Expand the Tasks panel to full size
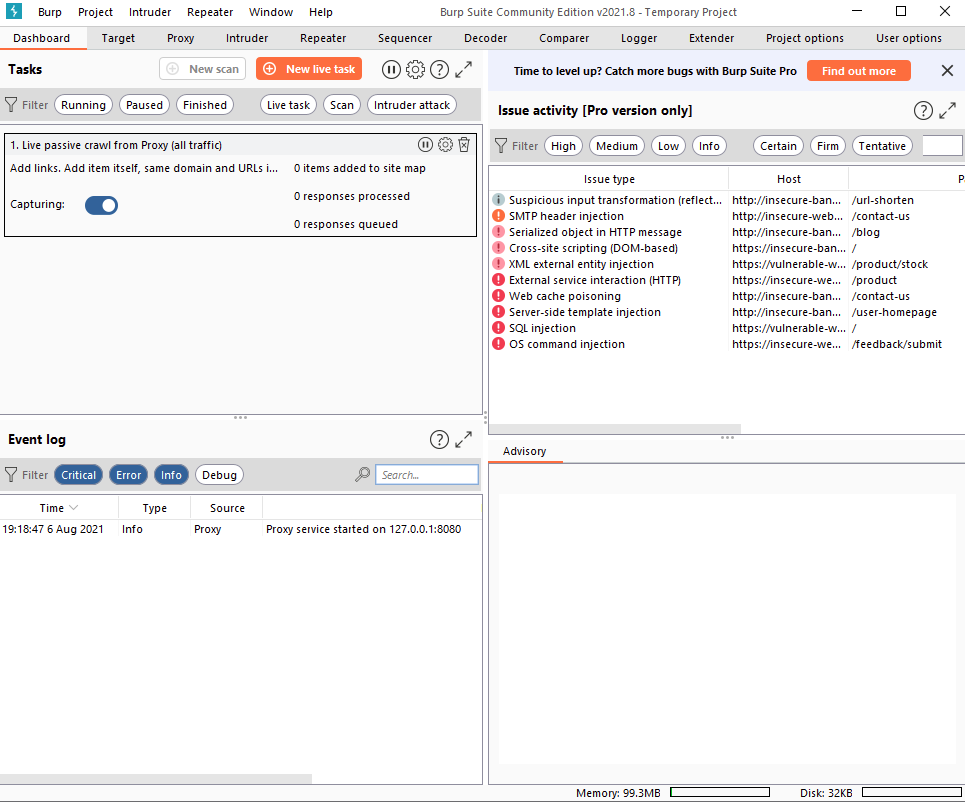 (x=464, y=69)
